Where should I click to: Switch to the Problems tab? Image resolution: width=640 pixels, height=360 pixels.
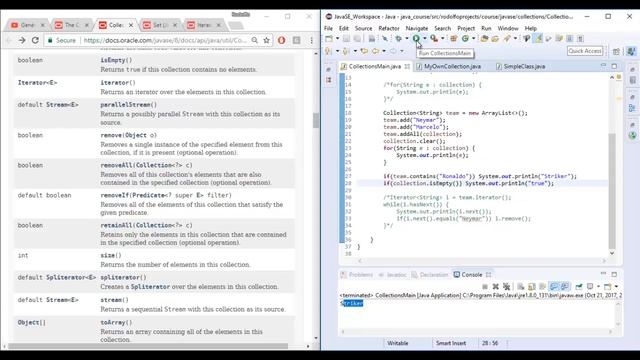point(357,275)
